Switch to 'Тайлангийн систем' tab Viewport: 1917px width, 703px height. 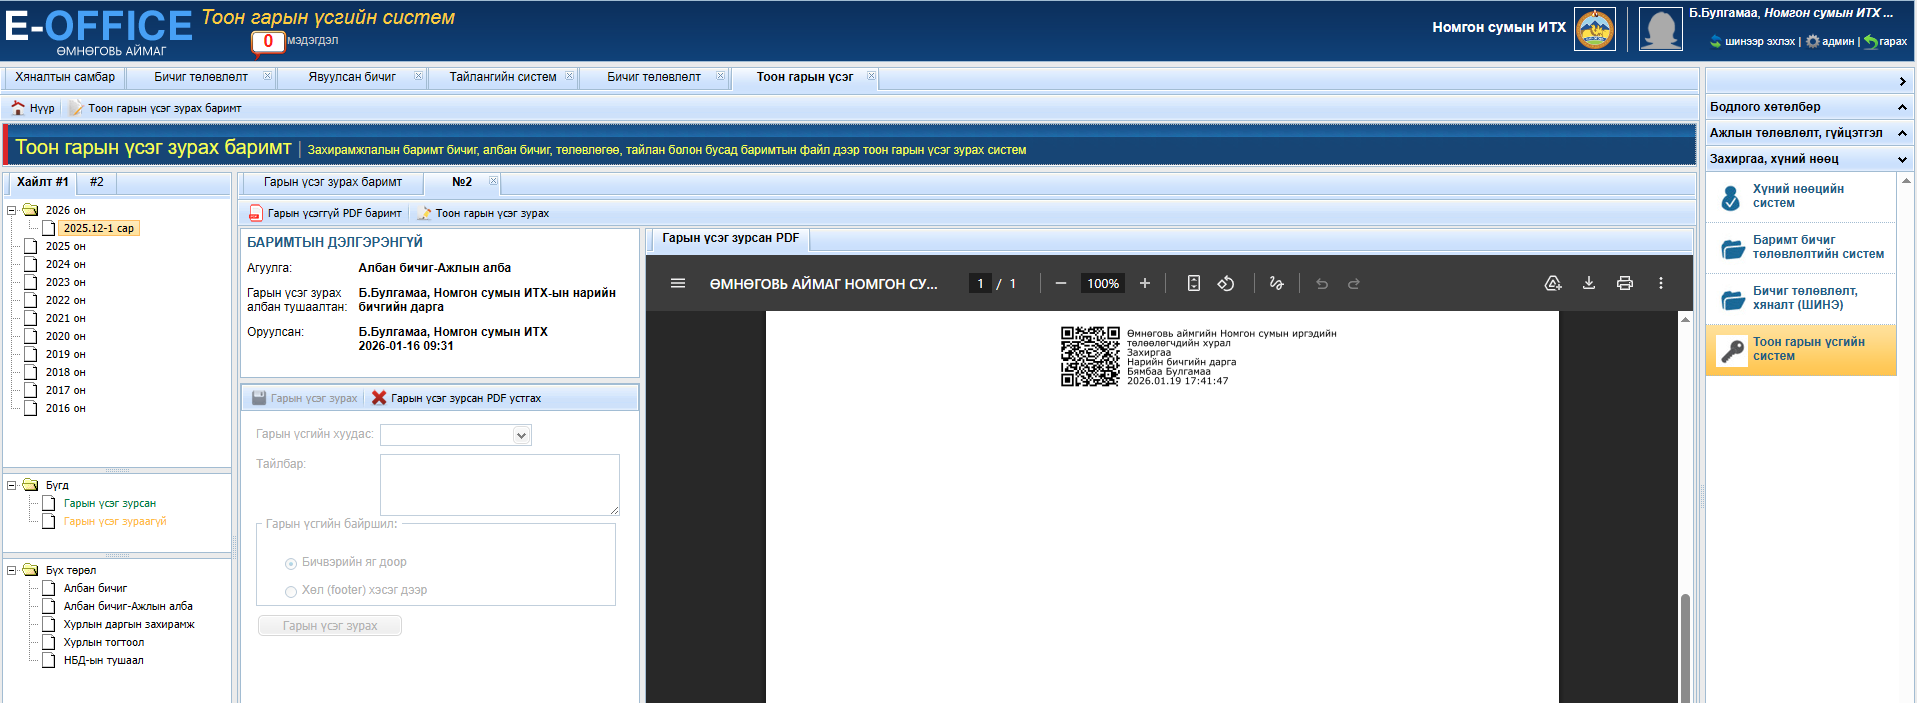502,77
